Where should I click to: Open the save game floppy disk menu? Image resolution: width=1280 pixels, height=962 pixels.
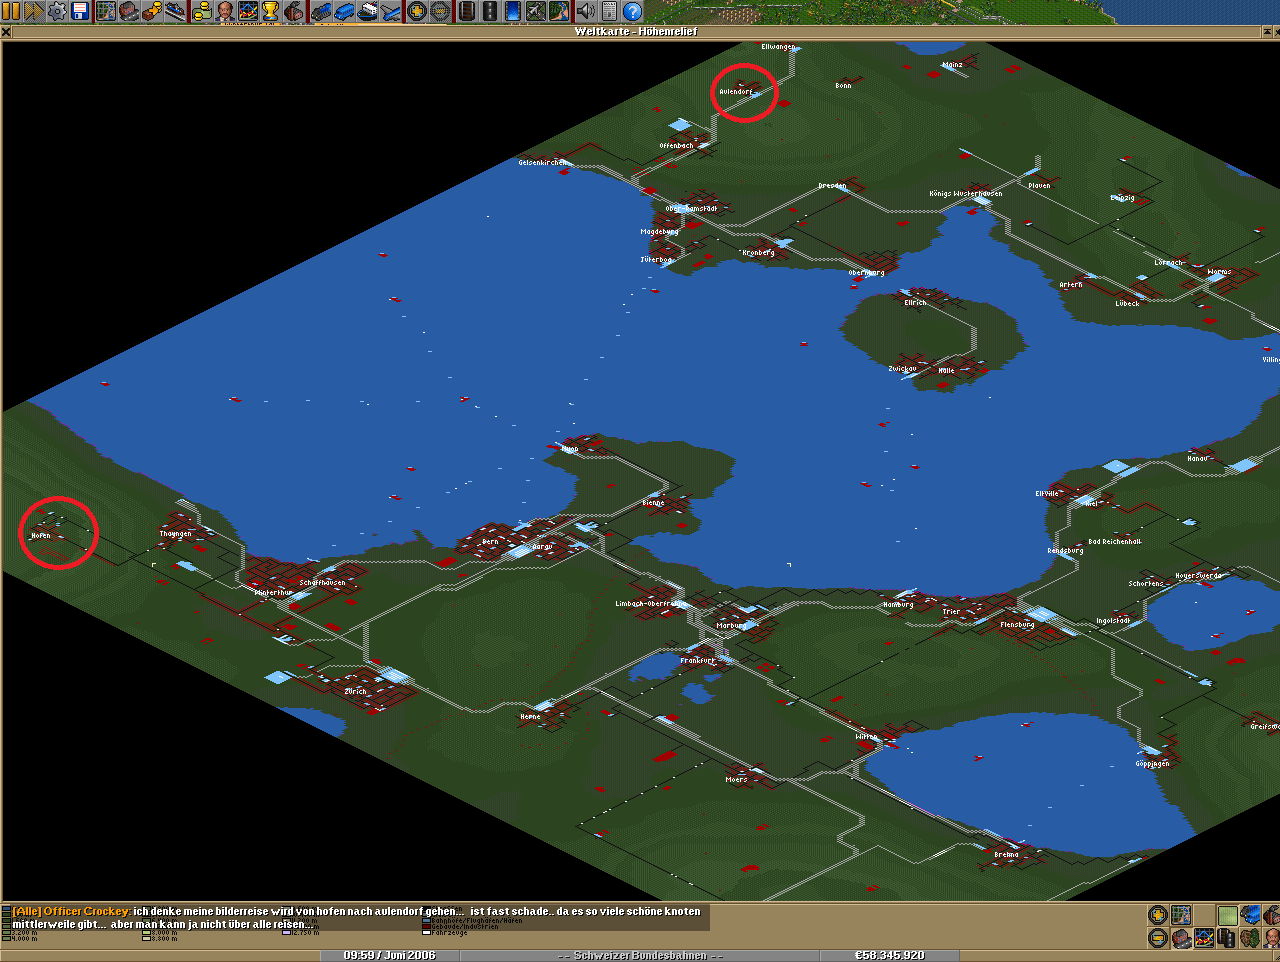80,11
